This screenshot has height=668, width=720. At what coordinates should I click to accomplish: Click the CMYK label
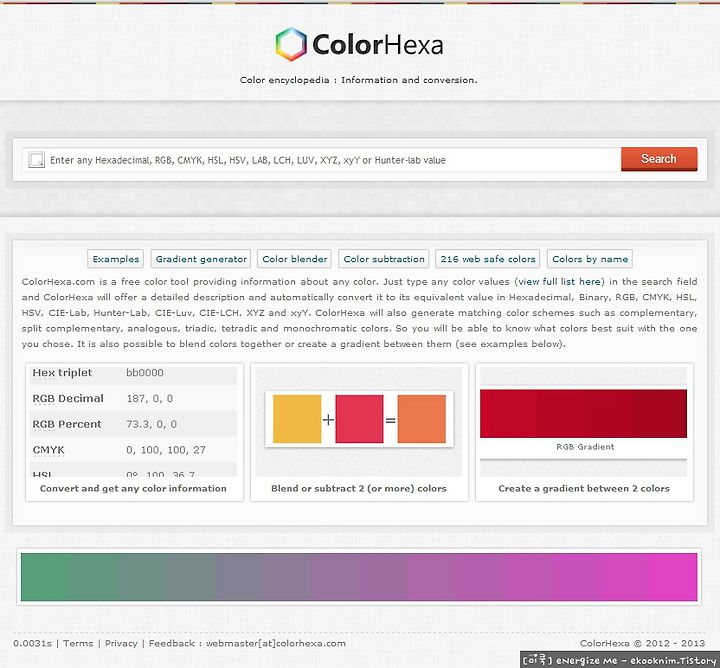48,450
